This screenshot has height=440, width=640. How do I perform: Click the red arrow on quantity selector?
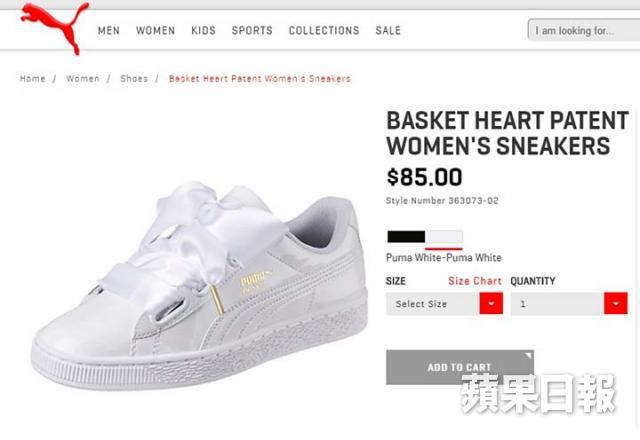616,304
